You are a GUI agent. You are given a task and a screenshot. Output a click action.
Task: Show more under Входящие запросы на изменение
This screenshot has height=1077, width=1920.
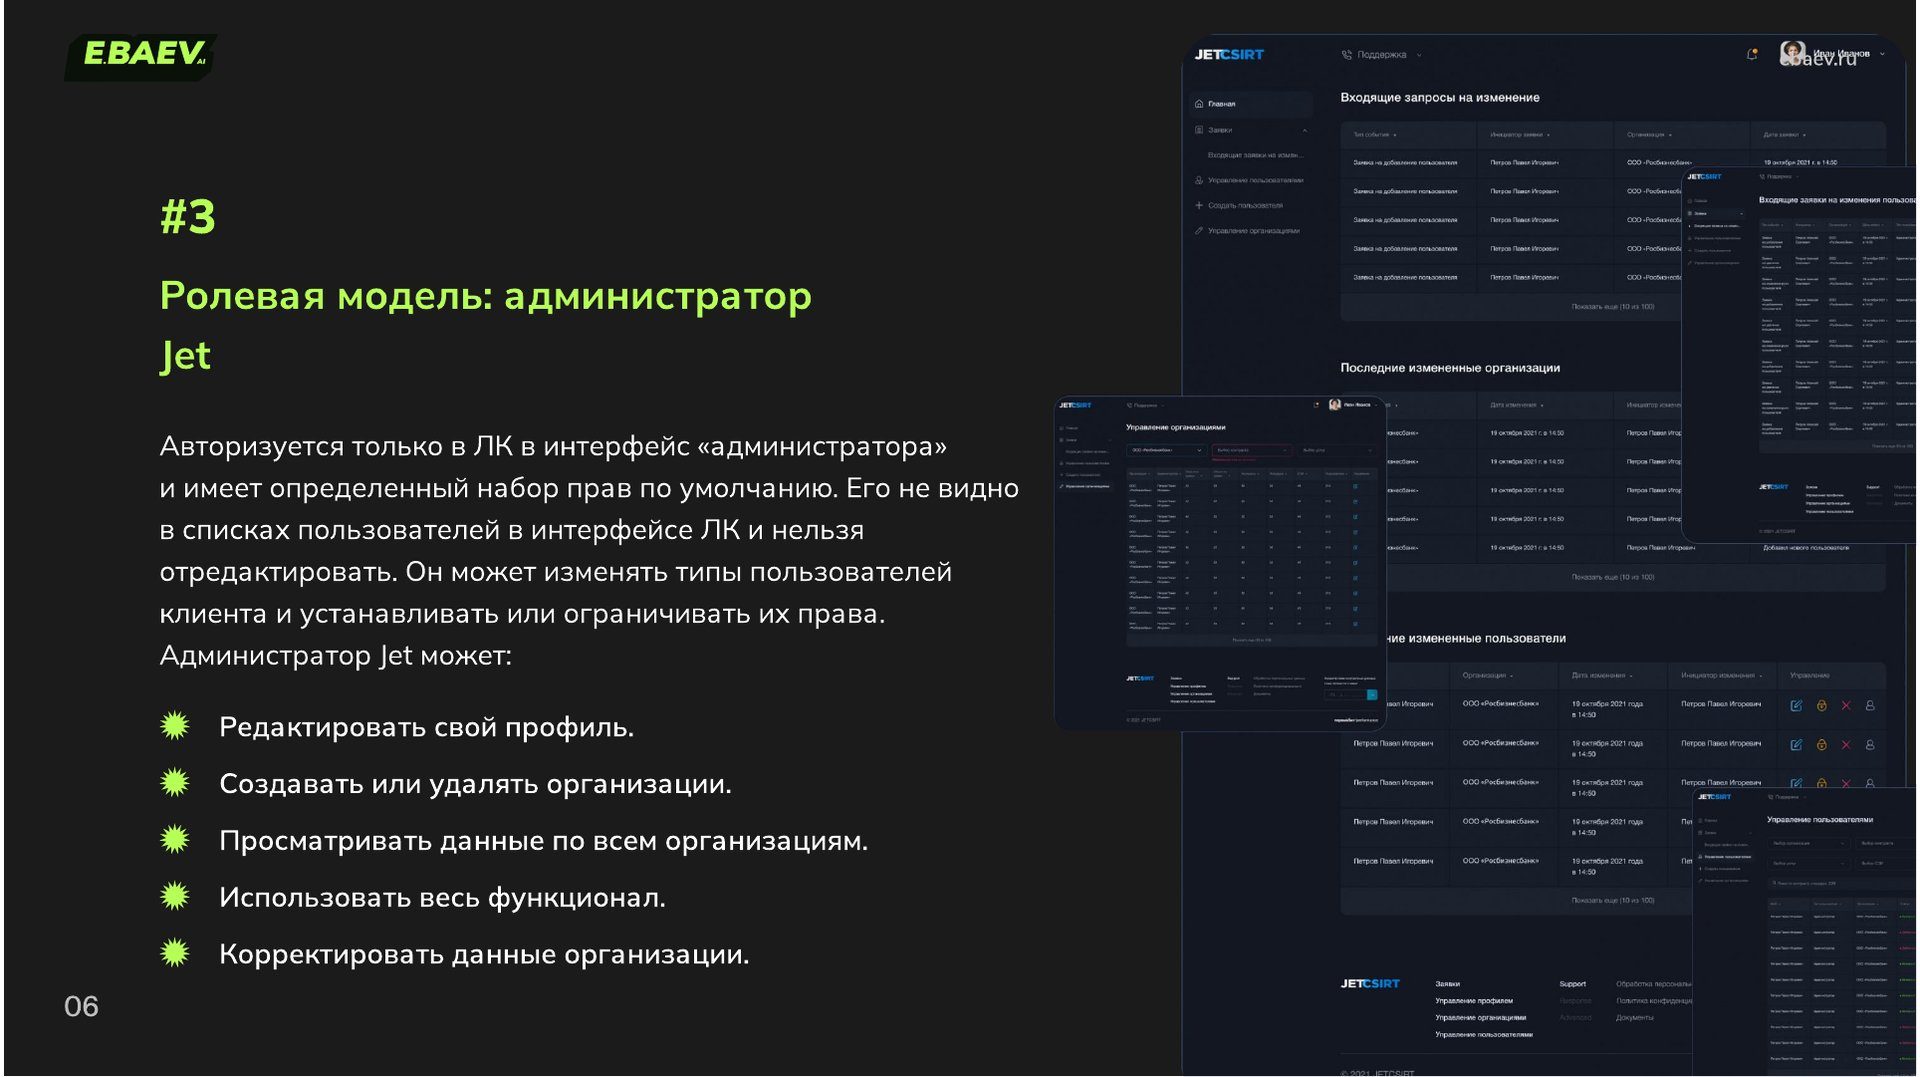1612,307
